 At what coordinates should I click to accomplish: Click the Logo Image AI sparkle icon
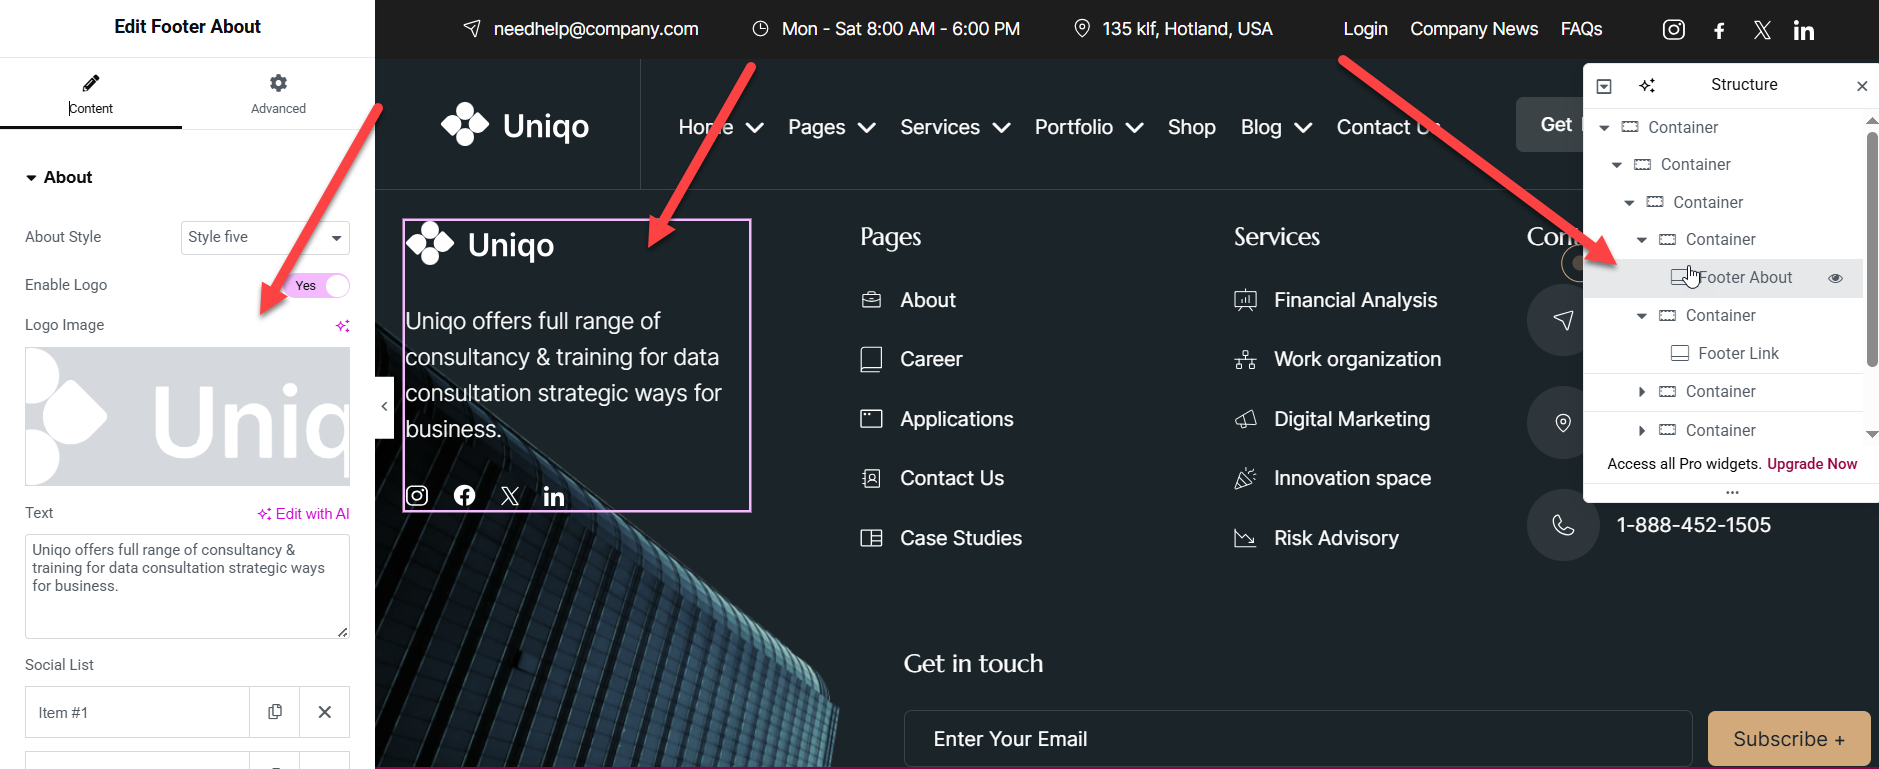[342, 326]
